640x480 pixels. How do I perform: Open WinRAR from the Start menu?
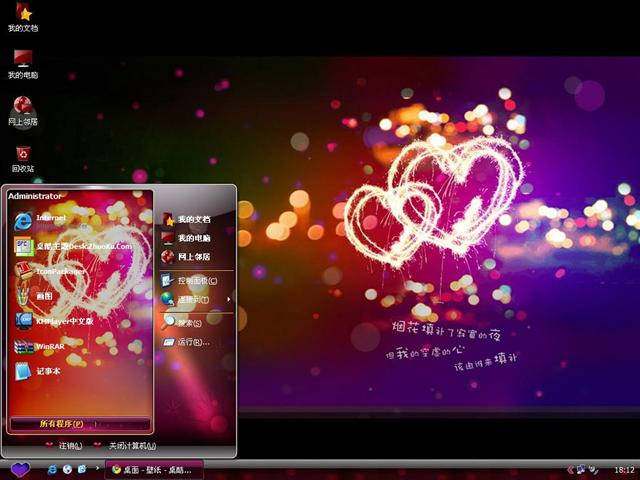pos(82,347)
